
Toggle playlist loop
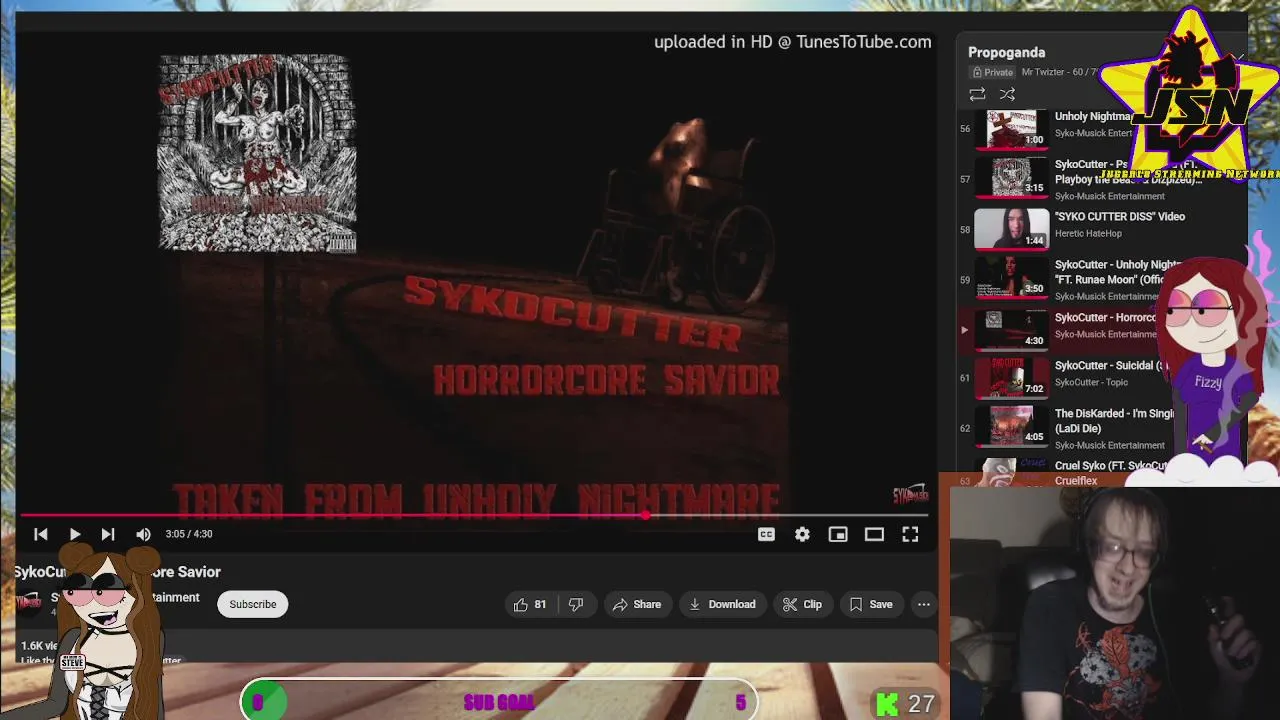click(x=977, y=94)
